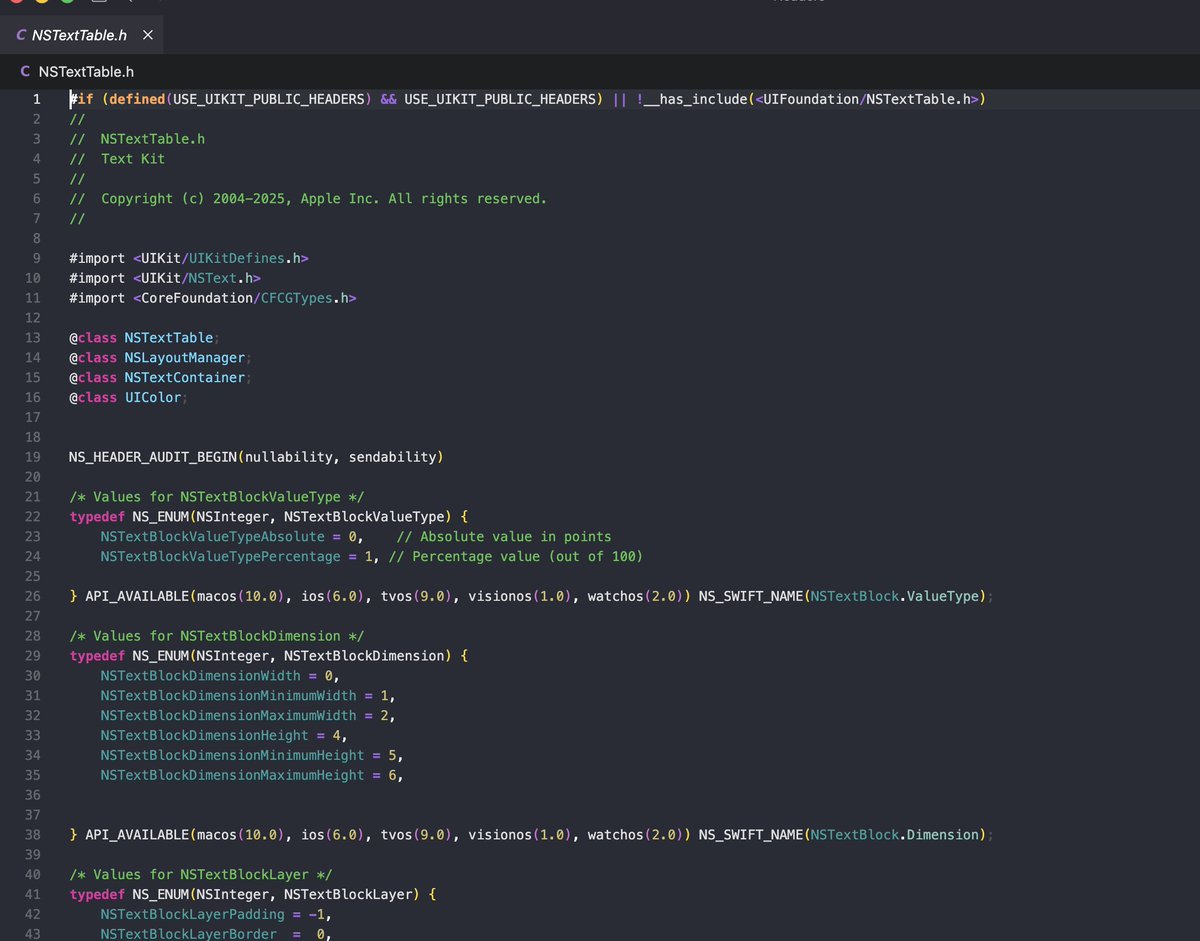
Task: Click the 'Values for NSTextBlockLayer' comment
Action: pyautogui.click(x=201, y=874)
